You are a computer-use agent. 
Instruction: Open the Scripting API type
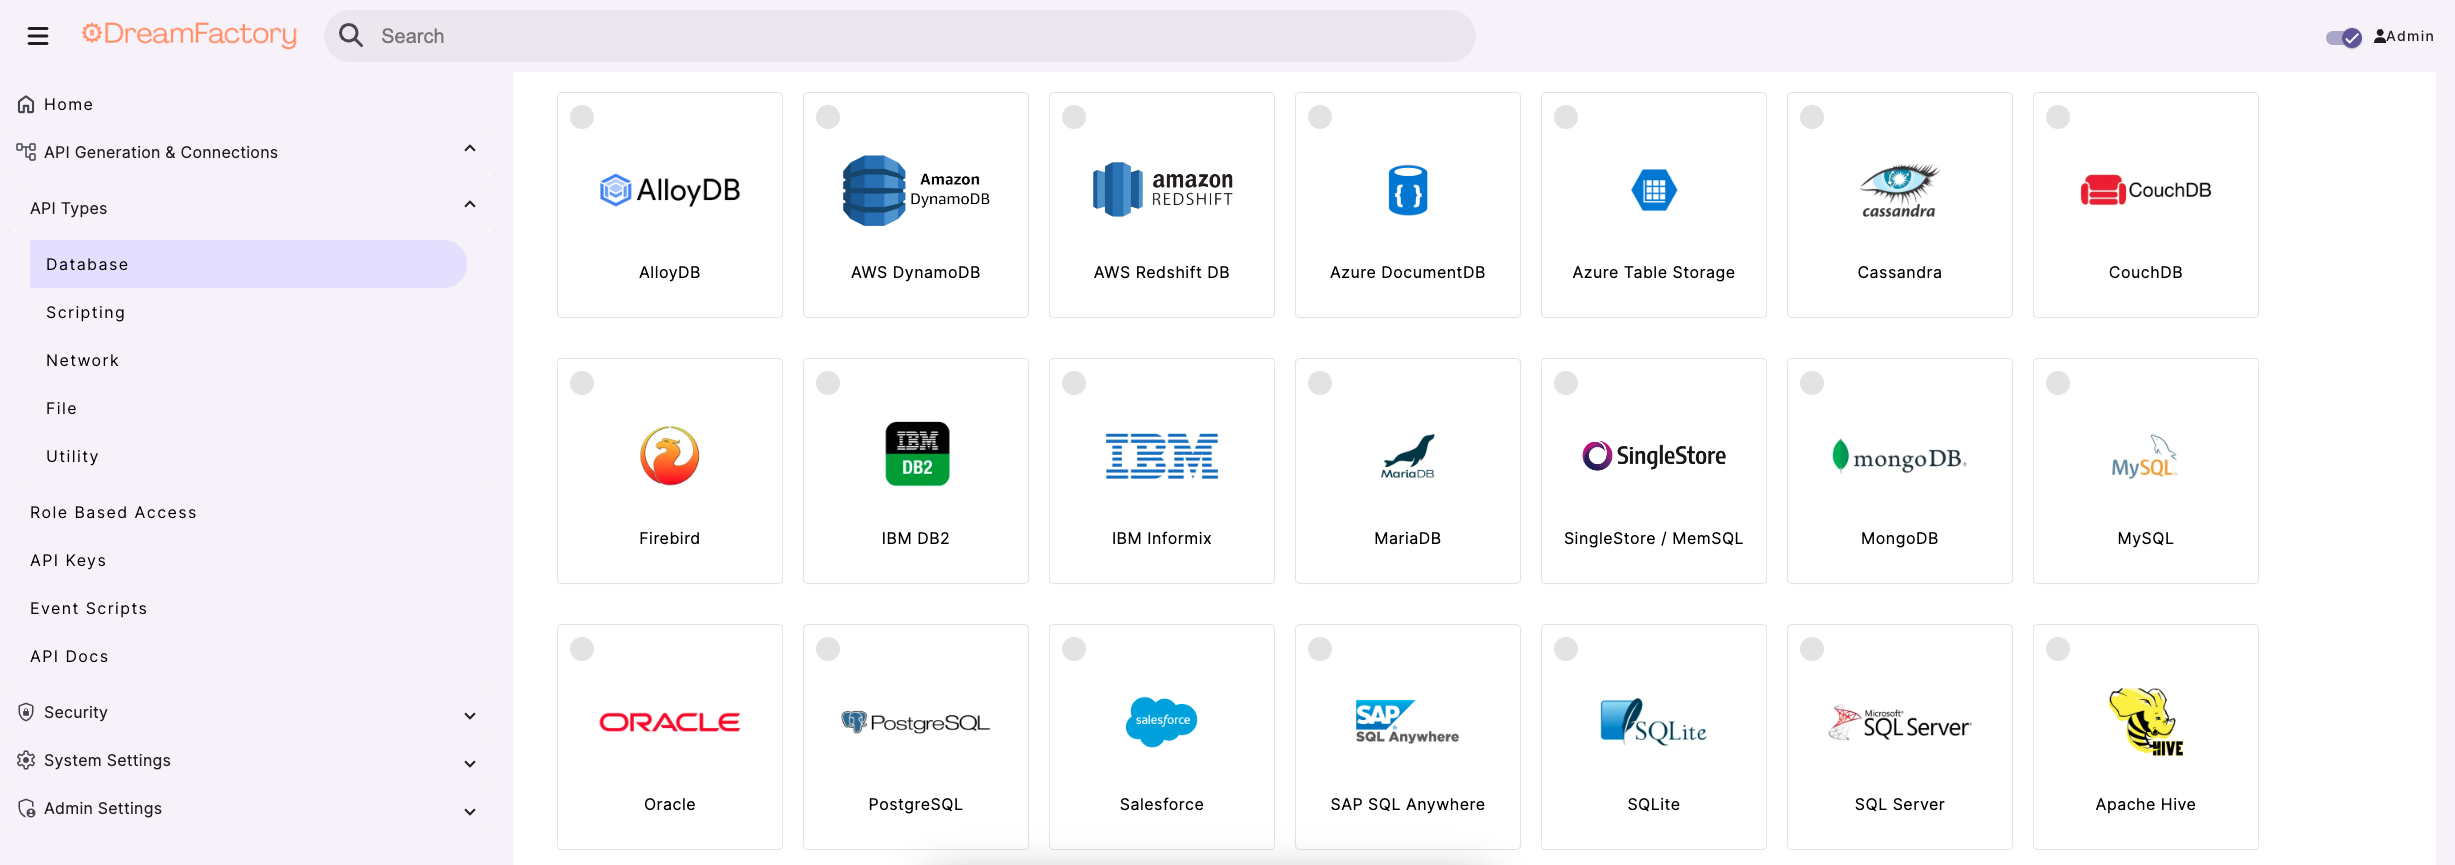86,312
